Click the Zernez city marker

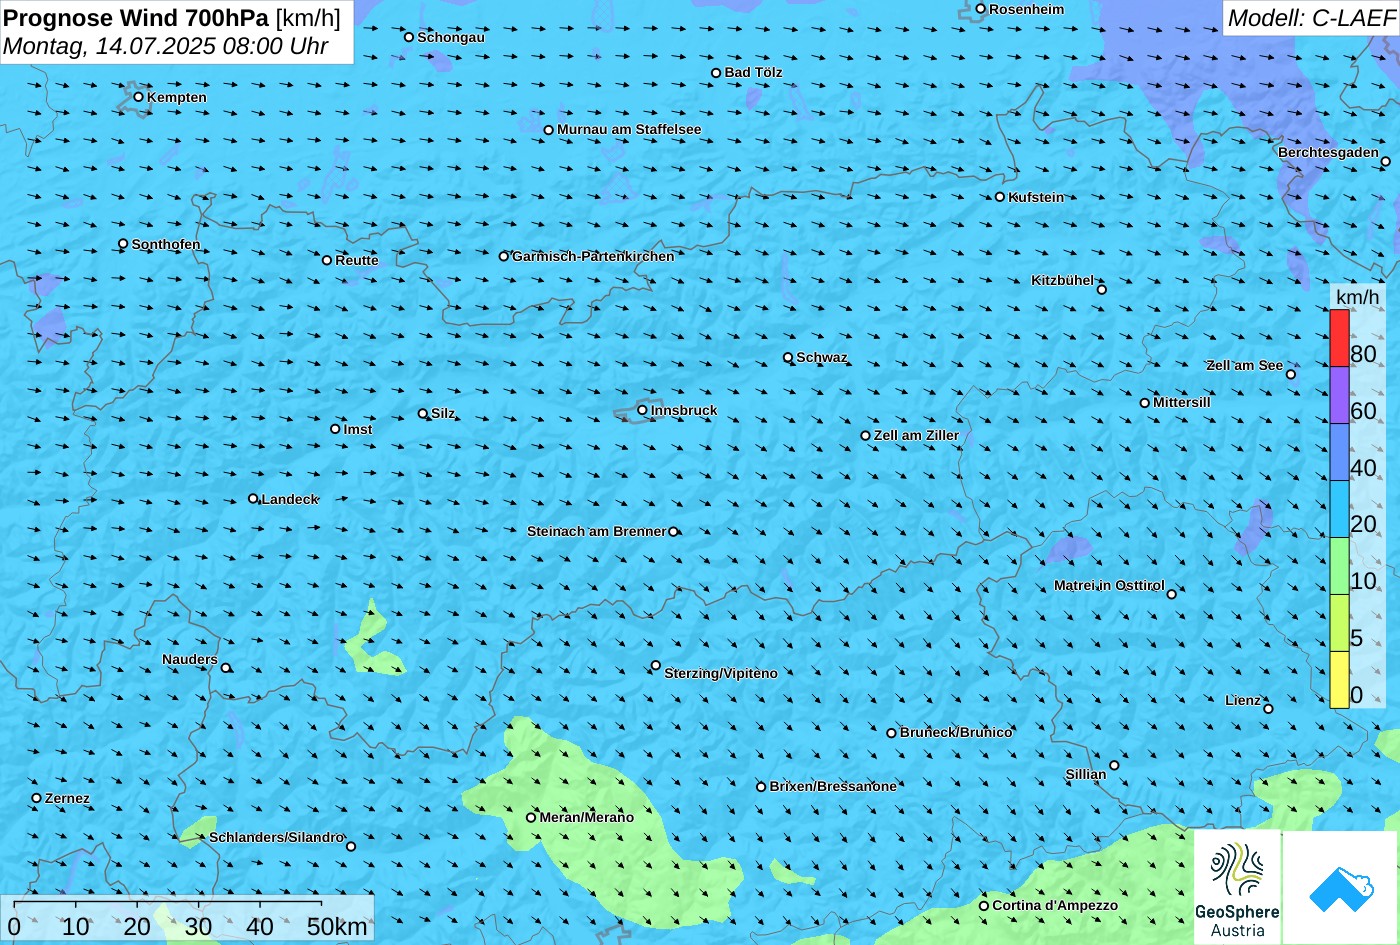coord(37,798)
